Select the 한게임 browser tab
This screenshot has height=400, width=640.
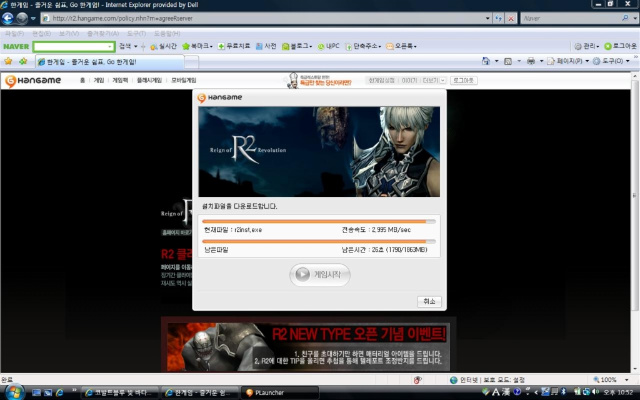click(x=109, y=62)
